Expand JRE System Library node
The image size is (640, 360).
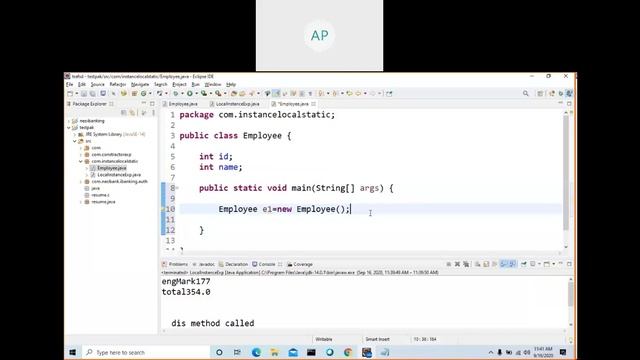pos(75,134)
